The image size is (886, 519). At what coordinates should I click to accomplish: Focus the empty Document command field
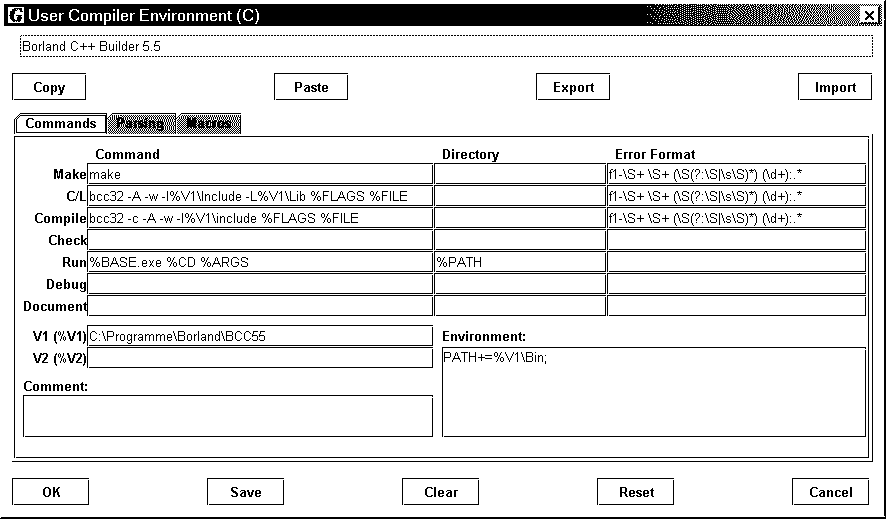pos(260,306)
